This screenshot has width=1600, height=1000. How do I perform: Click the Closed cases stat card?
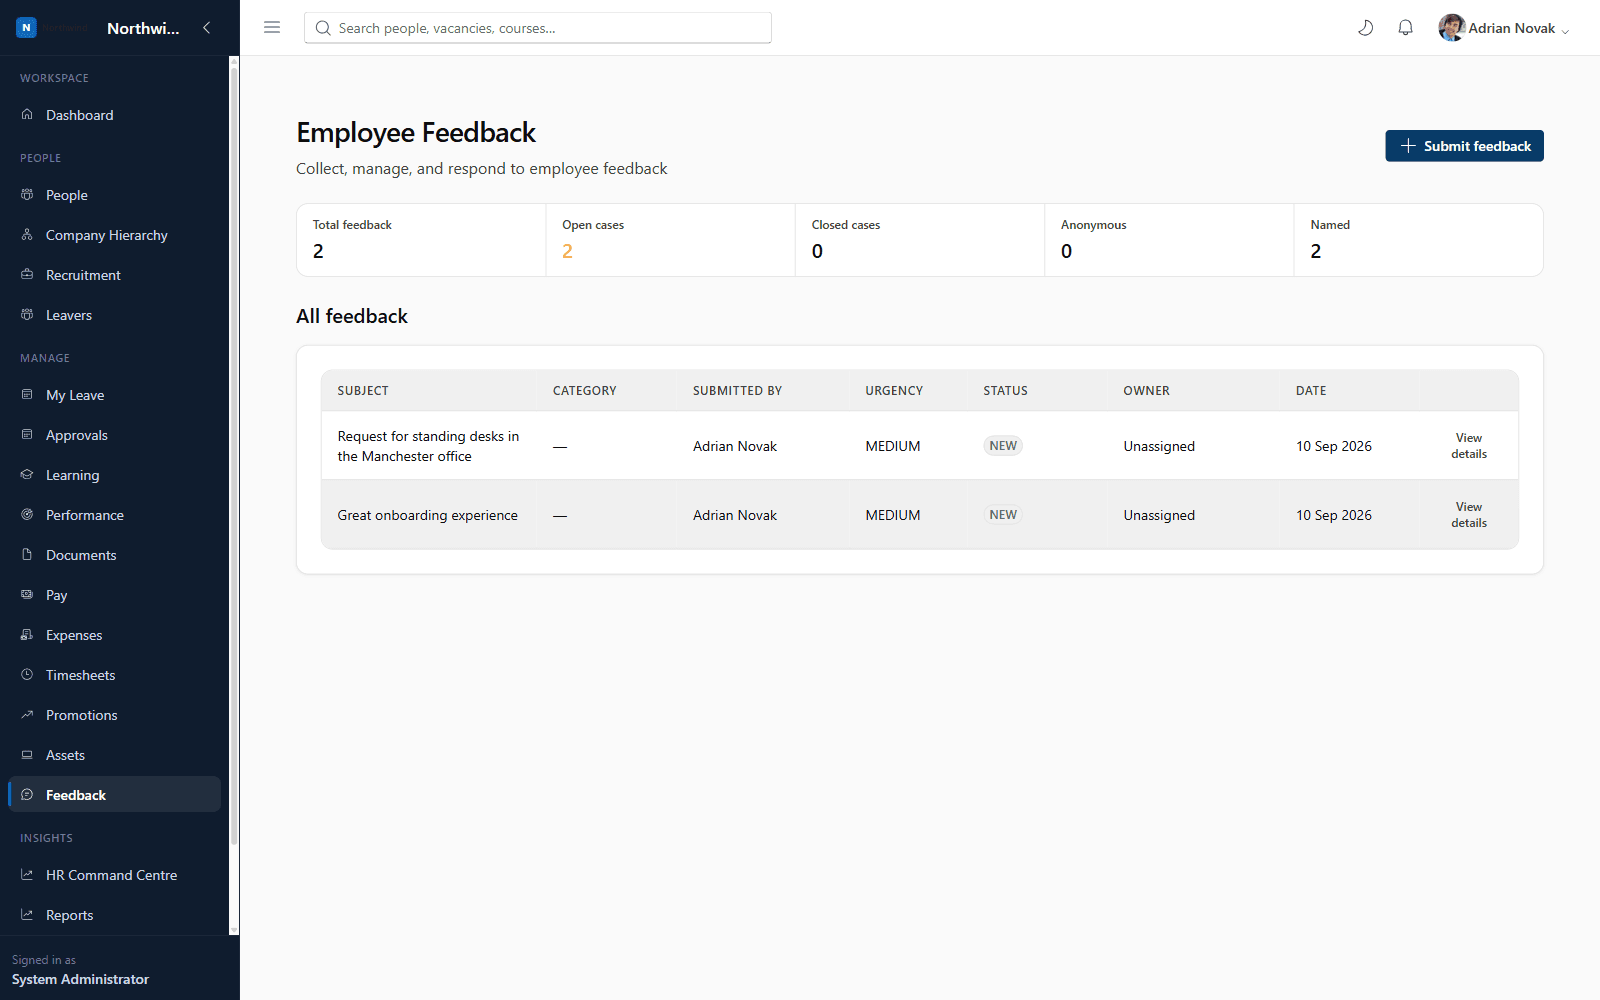[920, 240]
